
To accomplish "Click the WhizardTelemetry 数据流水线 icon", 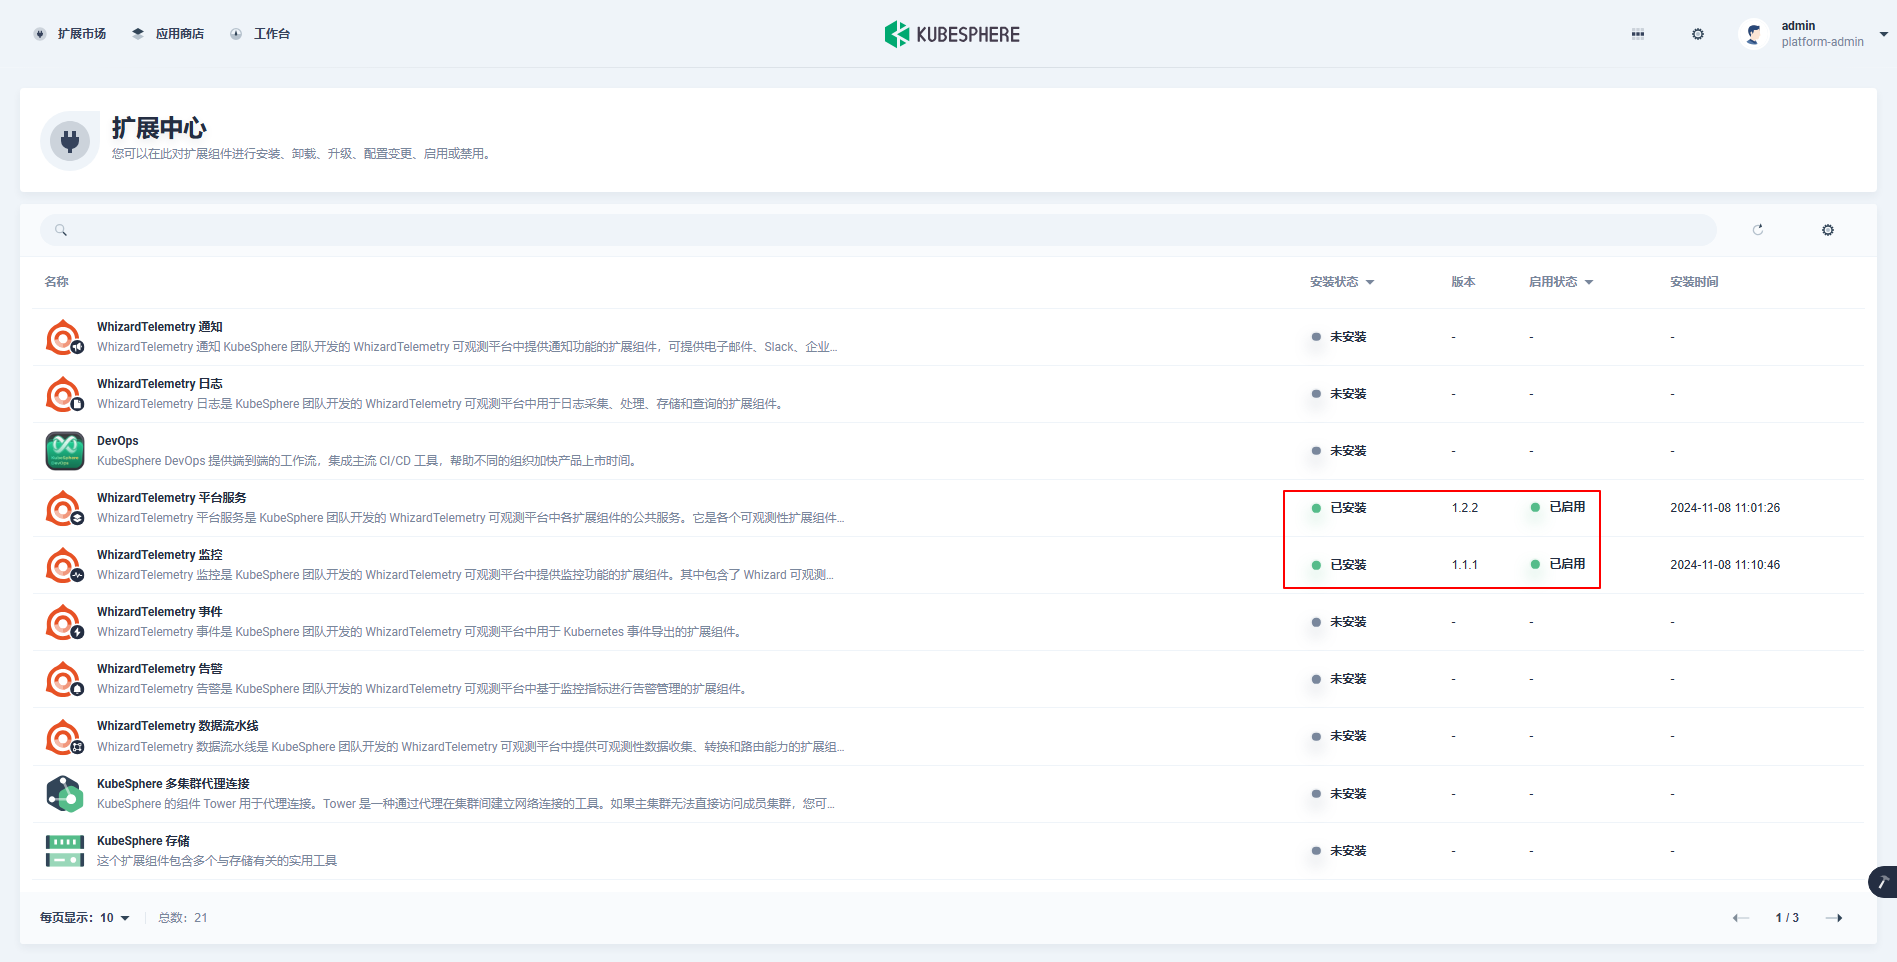I will point(65,736).
